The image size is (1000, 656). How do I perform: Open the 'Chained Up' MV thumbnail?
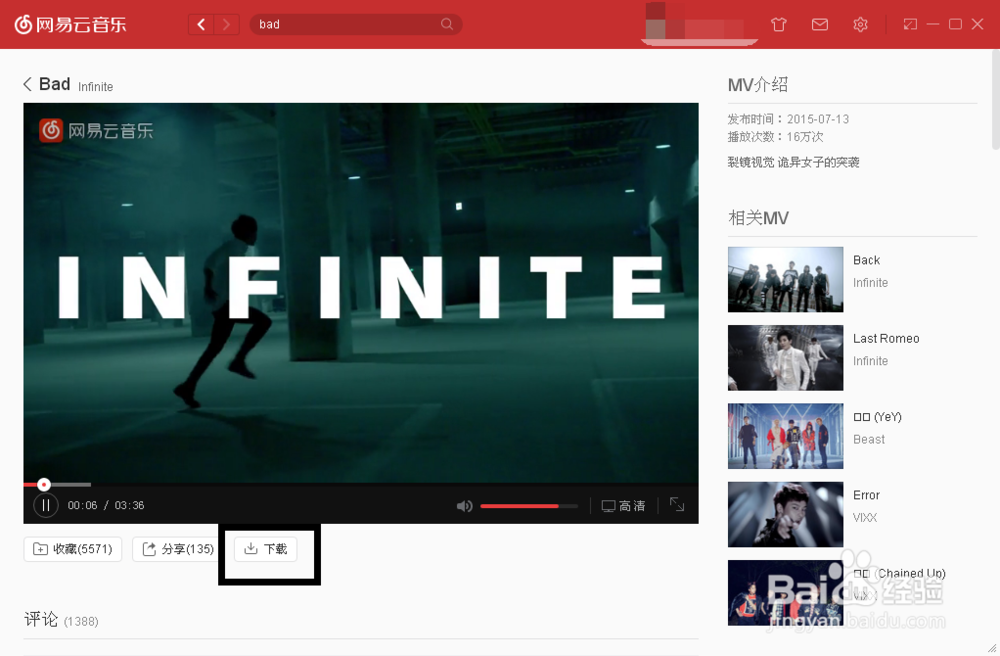[x=785, y=593]
